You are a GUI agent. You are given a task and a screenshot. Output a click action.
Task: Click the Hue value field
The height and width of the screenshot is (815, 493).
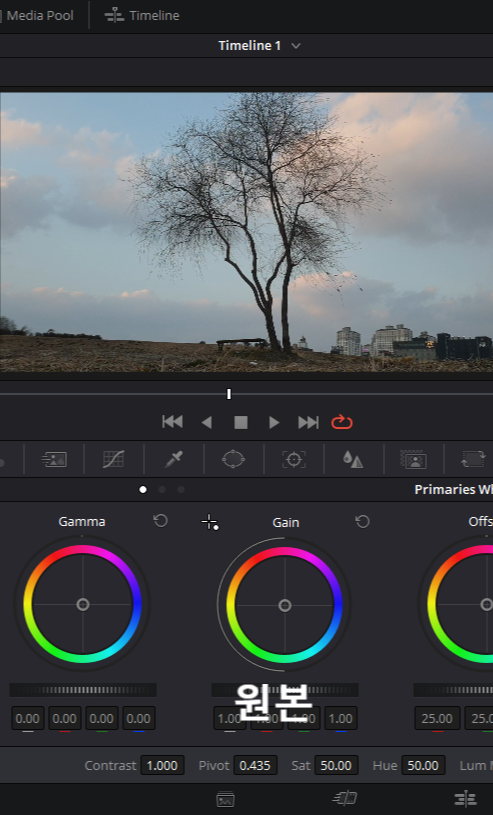click(423, 766)
